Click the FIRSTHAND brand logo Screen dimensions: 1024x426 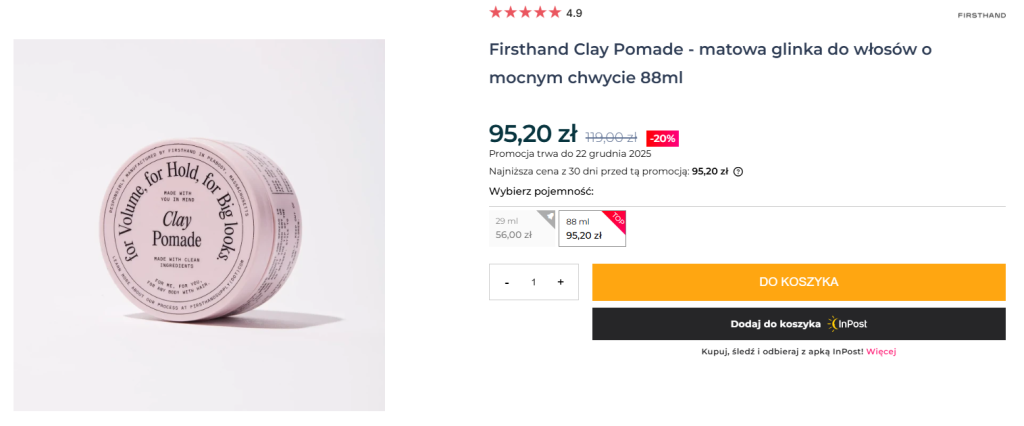click(x=981, y=15)
